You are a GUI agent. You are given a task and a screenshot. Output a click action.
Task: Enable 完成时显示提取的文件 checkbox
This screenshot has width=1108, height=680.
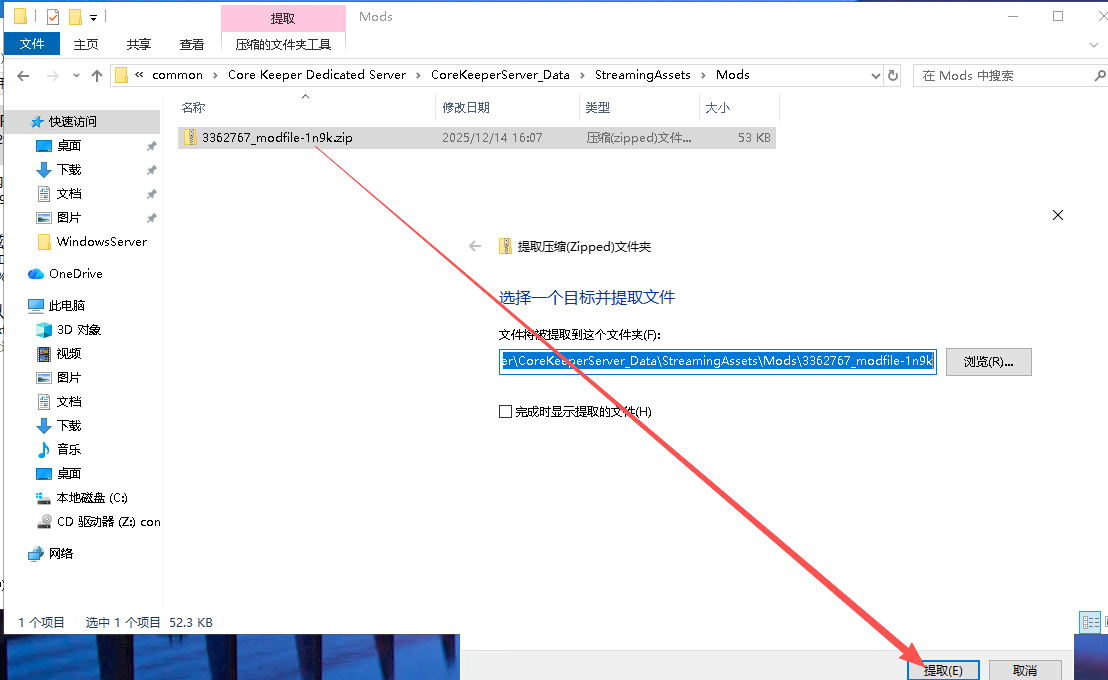point(506,411)
